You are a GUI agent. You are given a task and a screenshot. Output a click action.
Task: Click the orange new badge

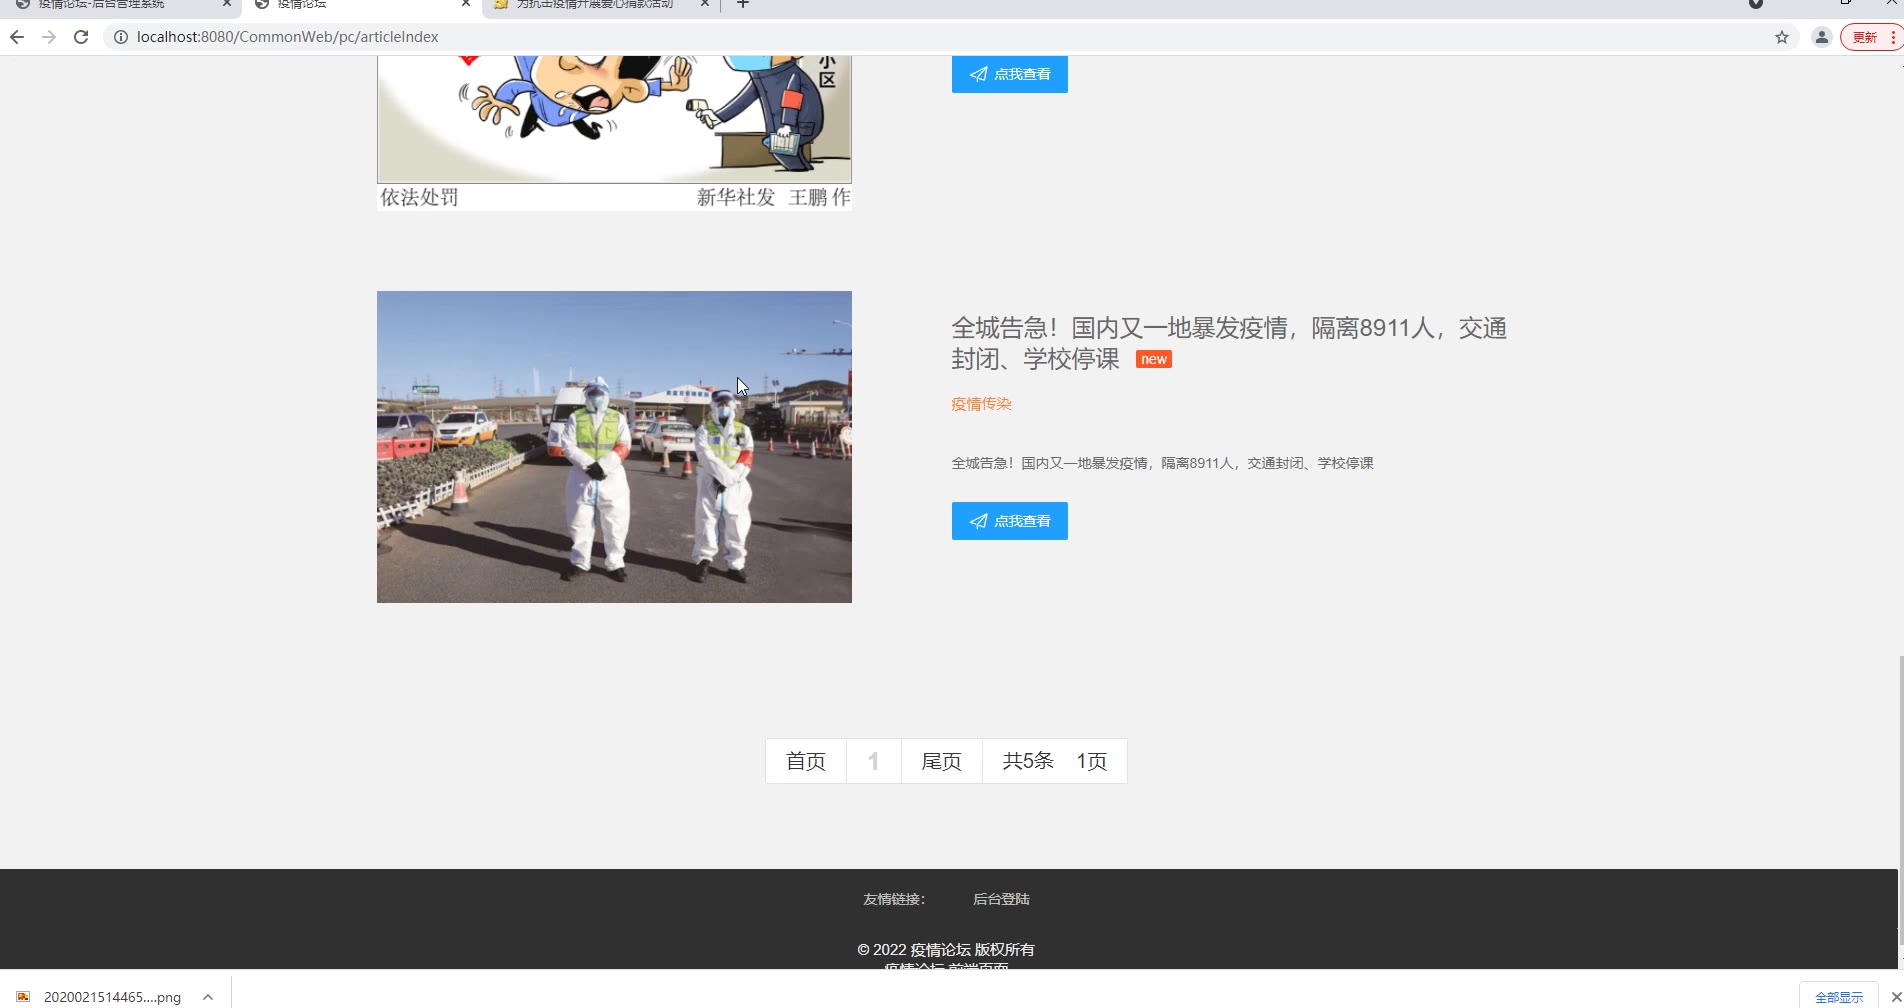1154,359
